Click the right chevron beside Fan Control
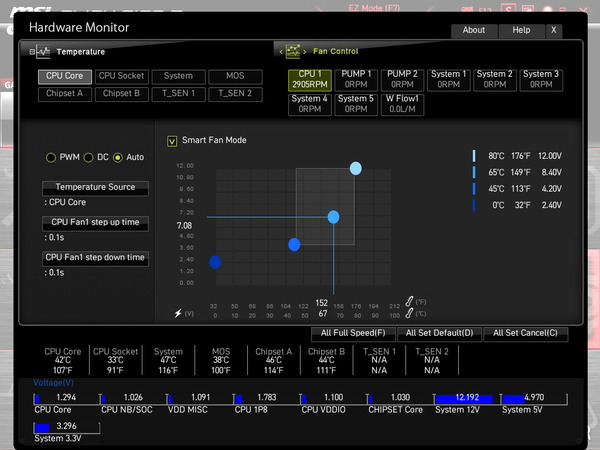The image size is (600, 450). [x=305, y=52]
